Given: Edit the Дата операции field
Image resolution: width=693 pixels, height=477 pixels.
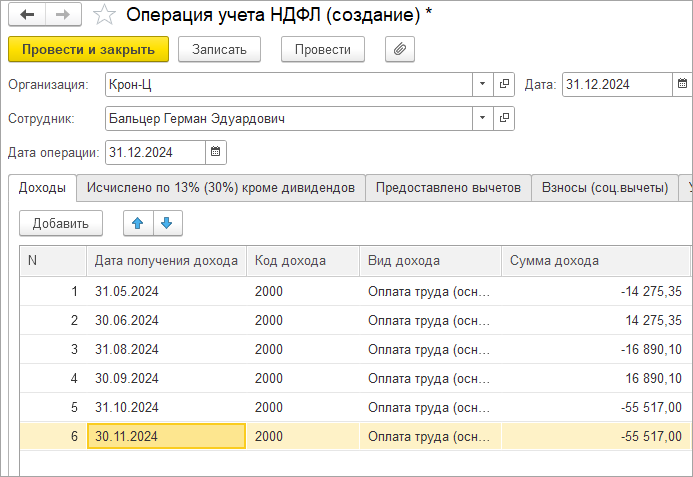Looking at the screenshot, I should coord(155,152).
